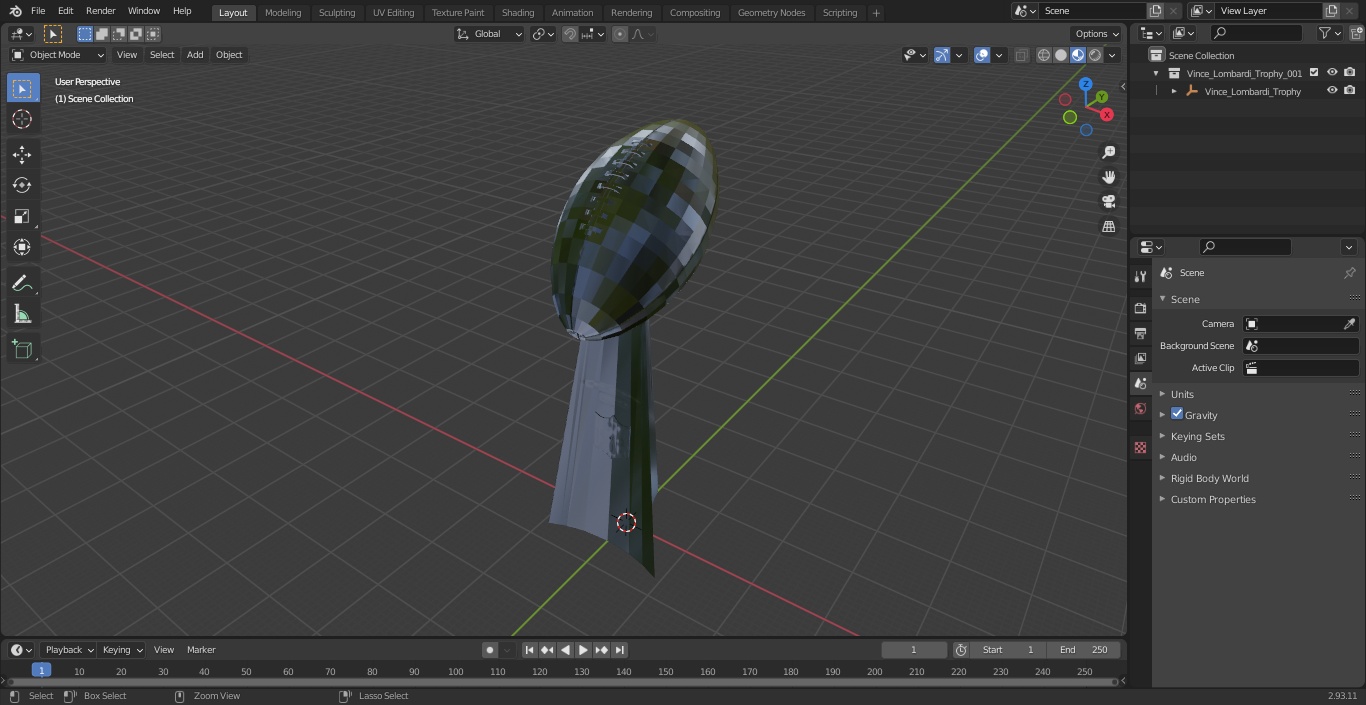Screen dimensions: 1366x705
Task: Pin the Scene properties panel
Action: point(1349,273)
